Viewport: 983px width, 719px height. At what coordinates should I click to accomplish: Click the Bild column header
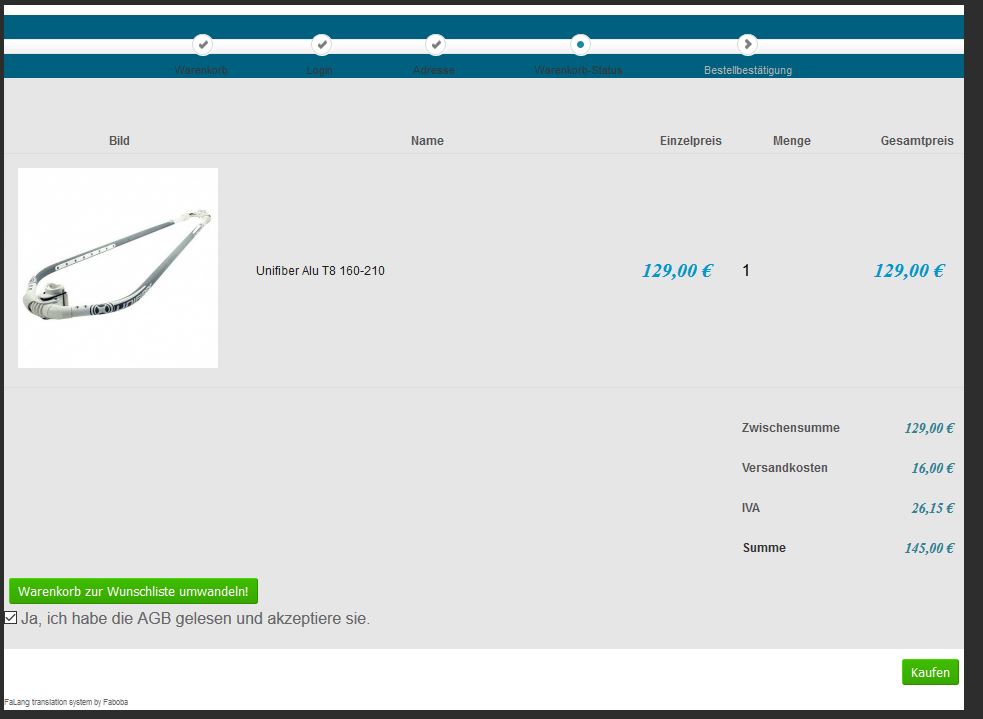[x=119, y=141]
